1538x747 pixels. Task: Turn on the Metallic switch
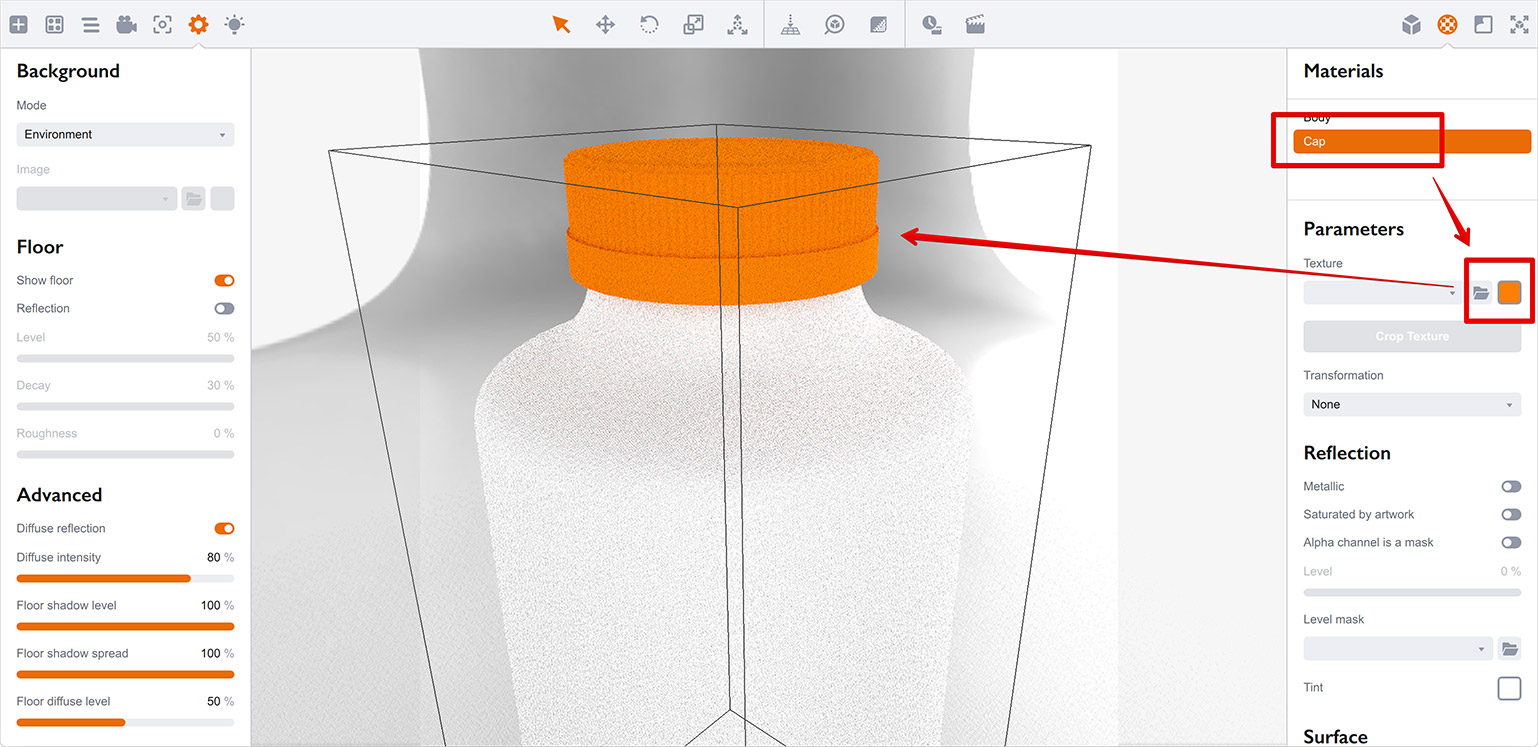[1510, 487]
